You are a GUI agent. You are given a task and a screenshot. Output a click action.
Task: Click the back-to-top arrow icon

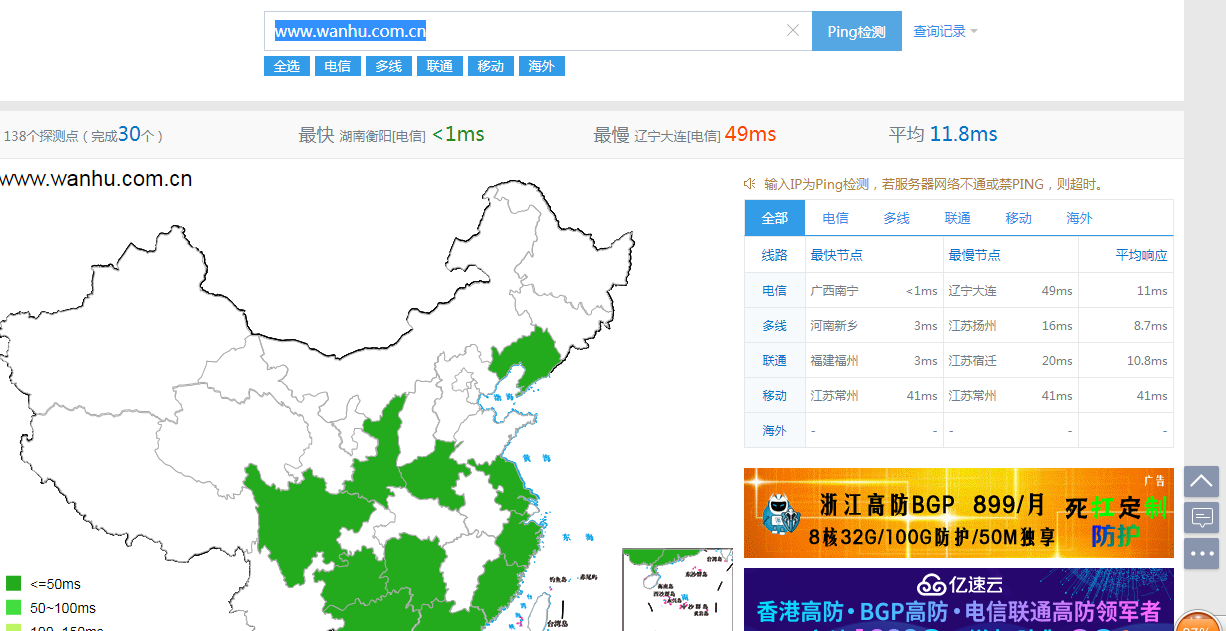(1201, 481)
